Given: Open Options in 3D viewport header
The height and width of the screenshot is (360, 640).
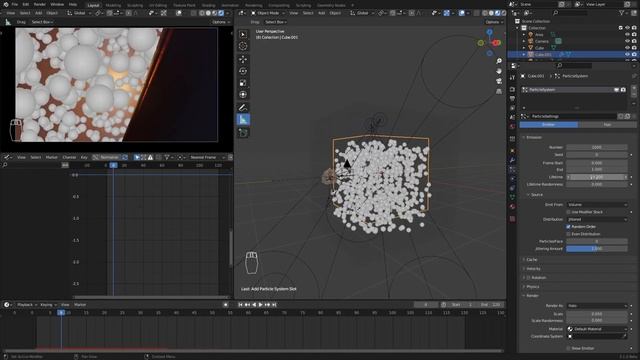Looking at the screenshot, I should [x=494, y=22].
